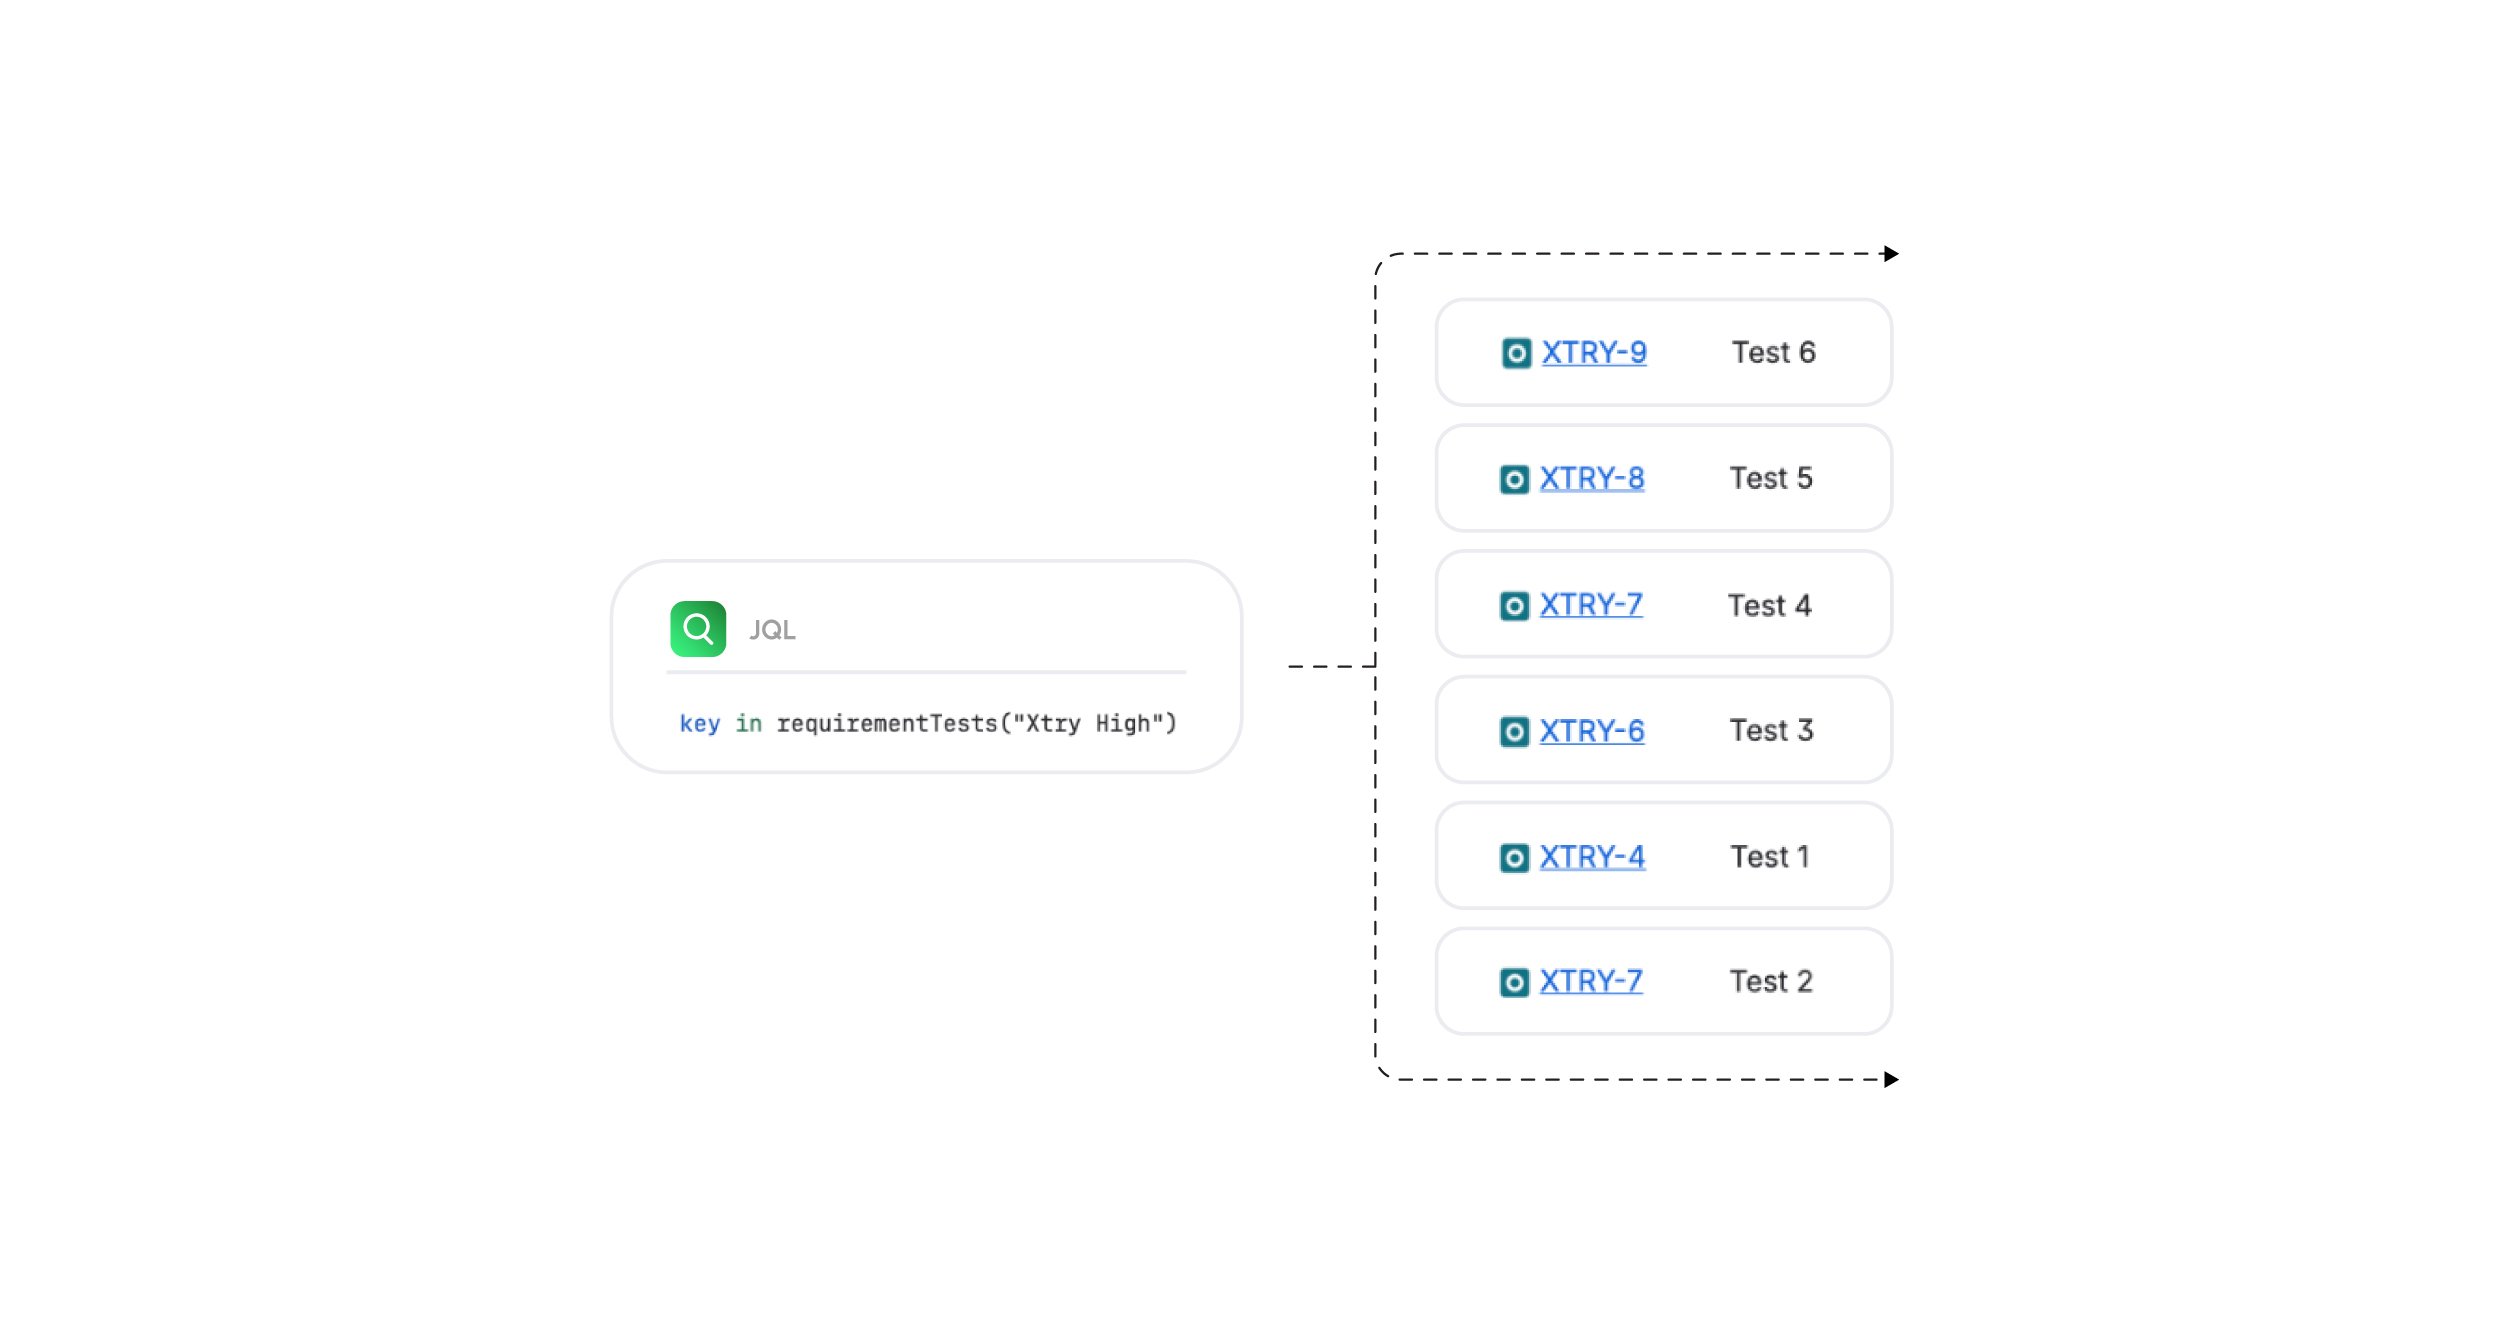Open the XTRY-4 issue link
Image resolution: width=2510 pixels, height=1333 pixels.
pyautogui.click(x=1592, y=857)
